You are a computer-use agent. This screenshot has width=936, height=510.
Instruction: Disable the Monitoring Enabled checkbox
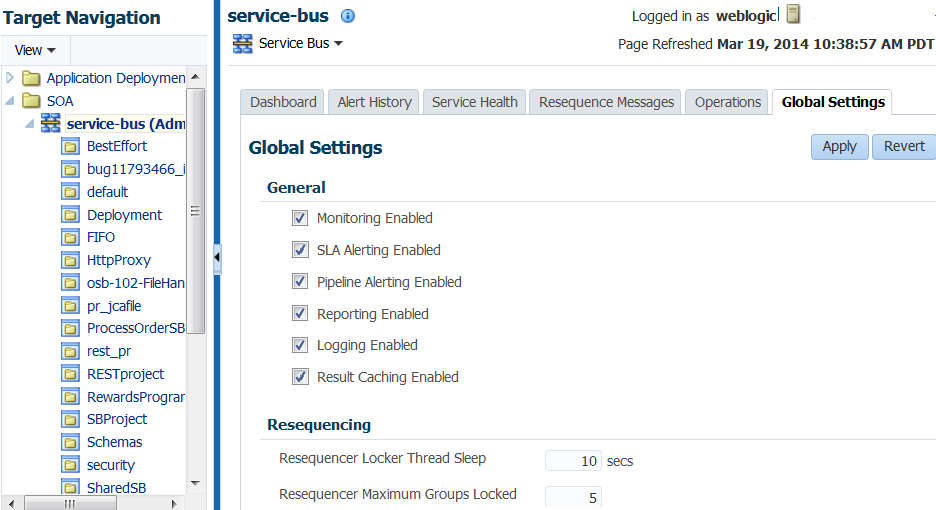(x=300, y=218)
